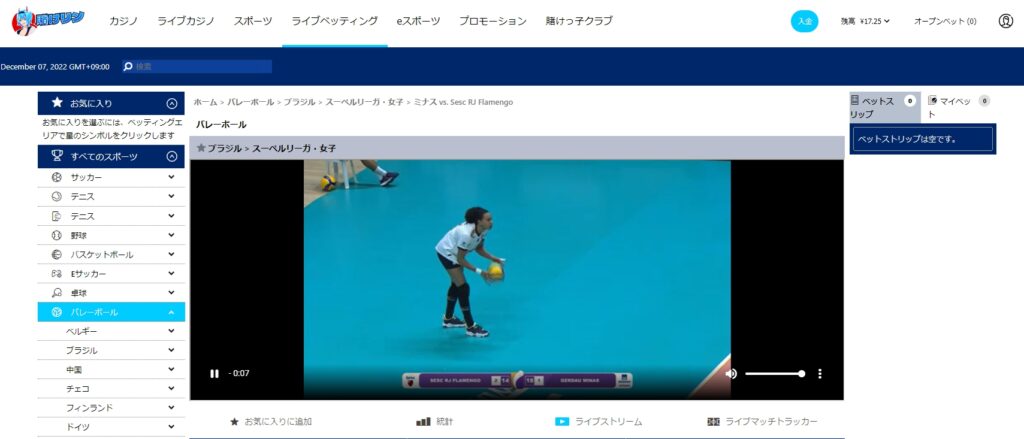Click the search magnifier icon
The image size is (1024, 439).
128,66
